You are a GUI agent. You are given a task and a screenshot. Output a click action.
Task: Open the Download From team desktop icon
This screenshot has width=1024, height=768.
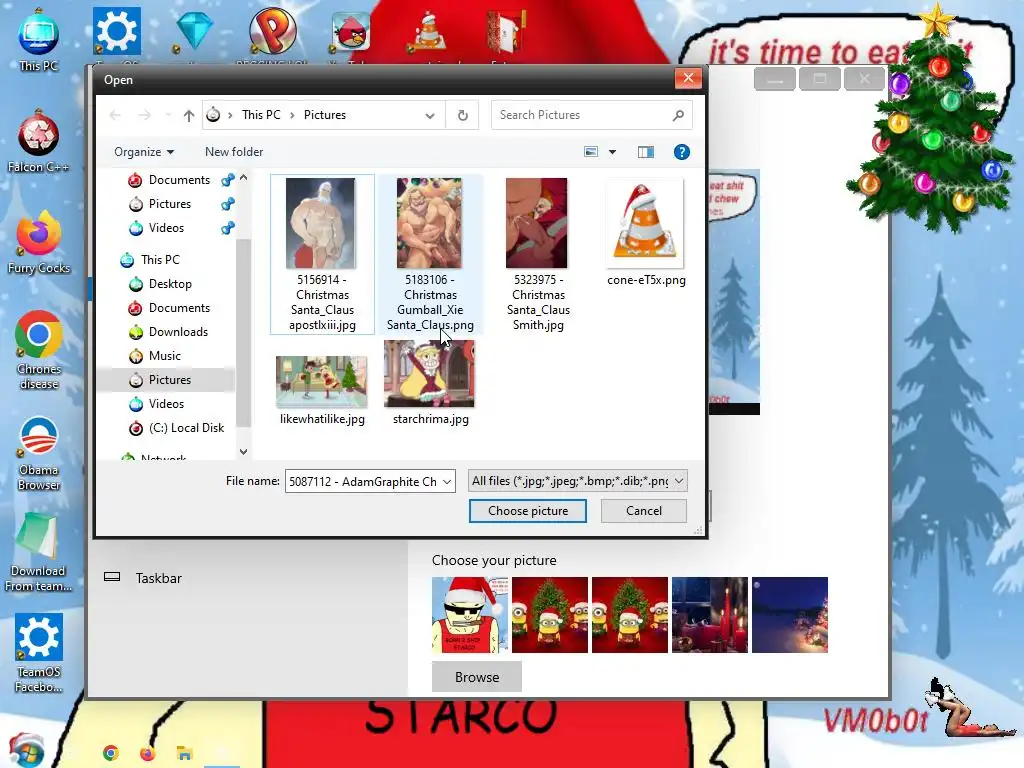(x=38, y=552)
